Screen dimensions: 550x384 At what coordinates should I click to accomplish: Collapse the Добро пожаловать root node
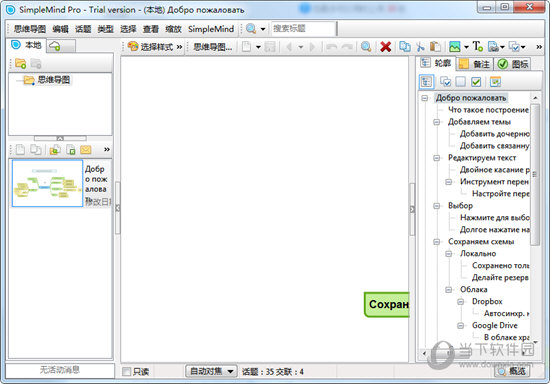[x=424, y=98]
